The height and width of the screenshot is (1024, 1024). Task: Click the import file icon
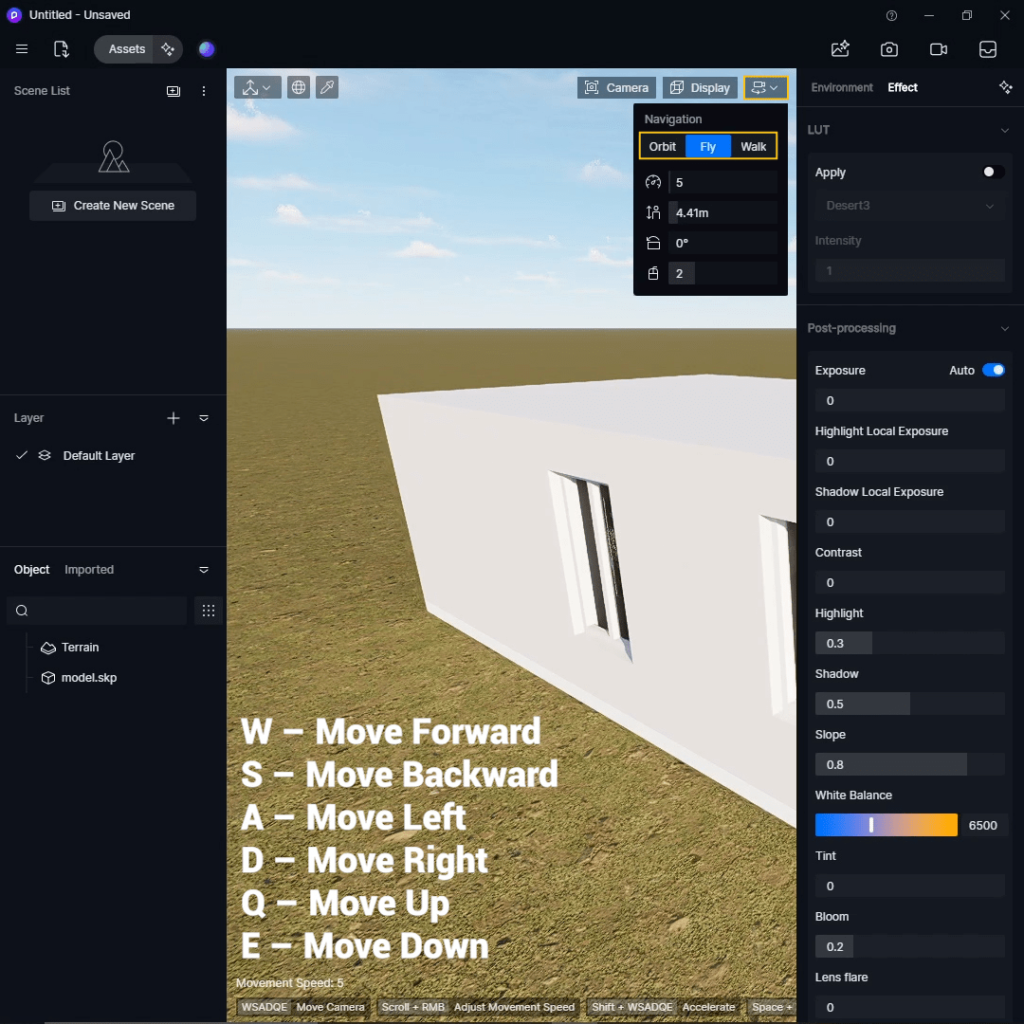(x=61, y=49)
